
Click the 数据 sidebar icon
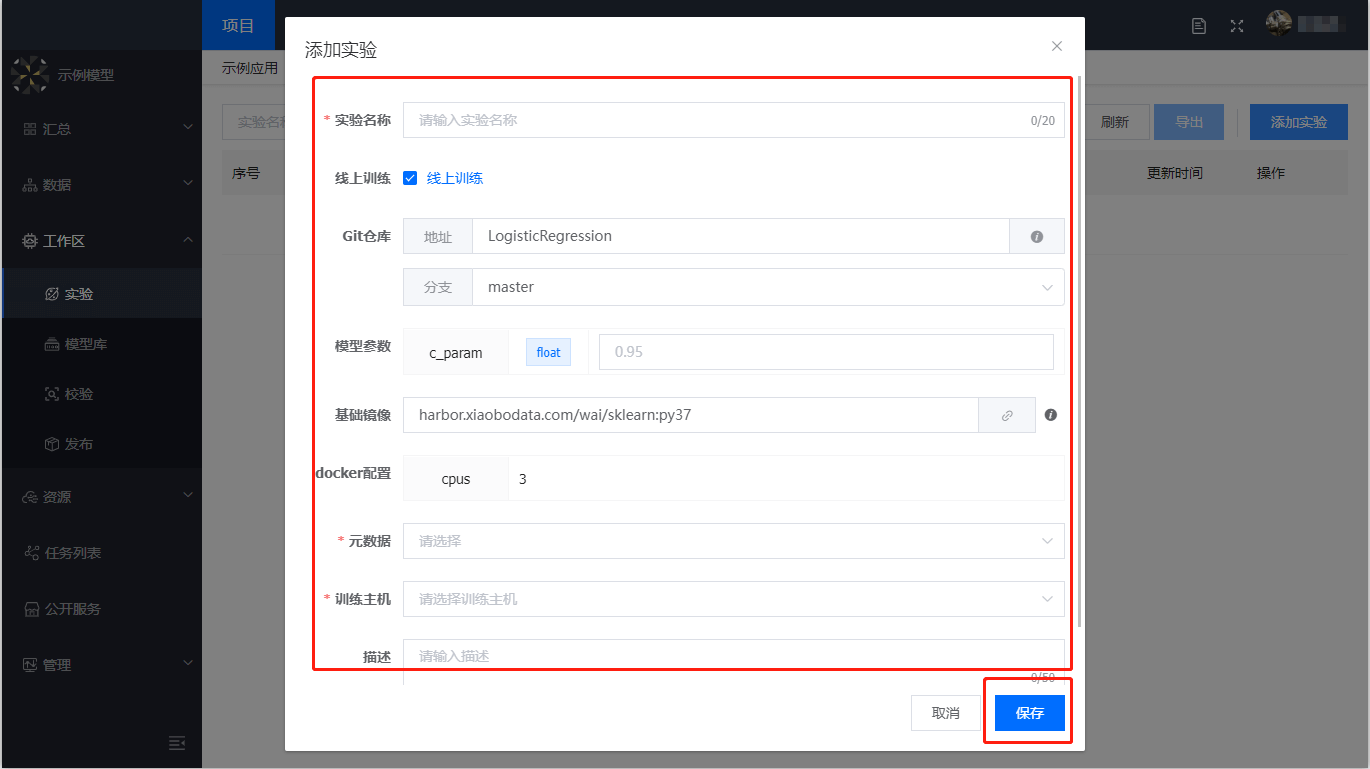[30, 185]
